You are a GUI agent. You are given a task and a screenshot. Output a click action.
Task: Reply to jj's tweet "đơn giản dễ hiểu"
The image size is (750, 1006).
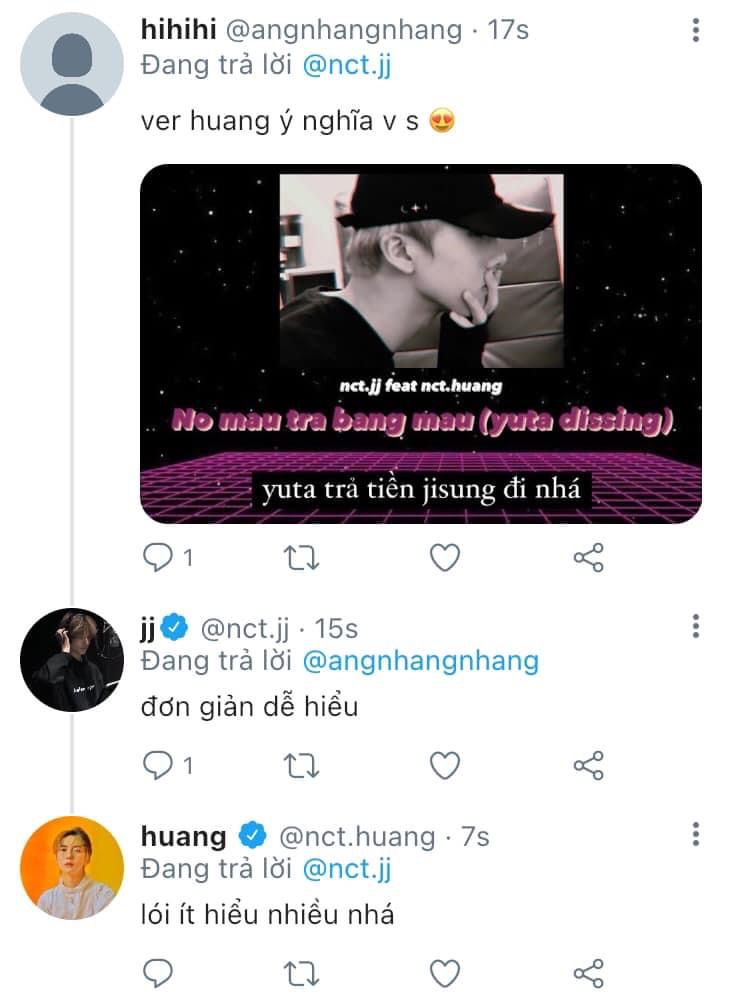pyautogui.click(x=158, y=765)
